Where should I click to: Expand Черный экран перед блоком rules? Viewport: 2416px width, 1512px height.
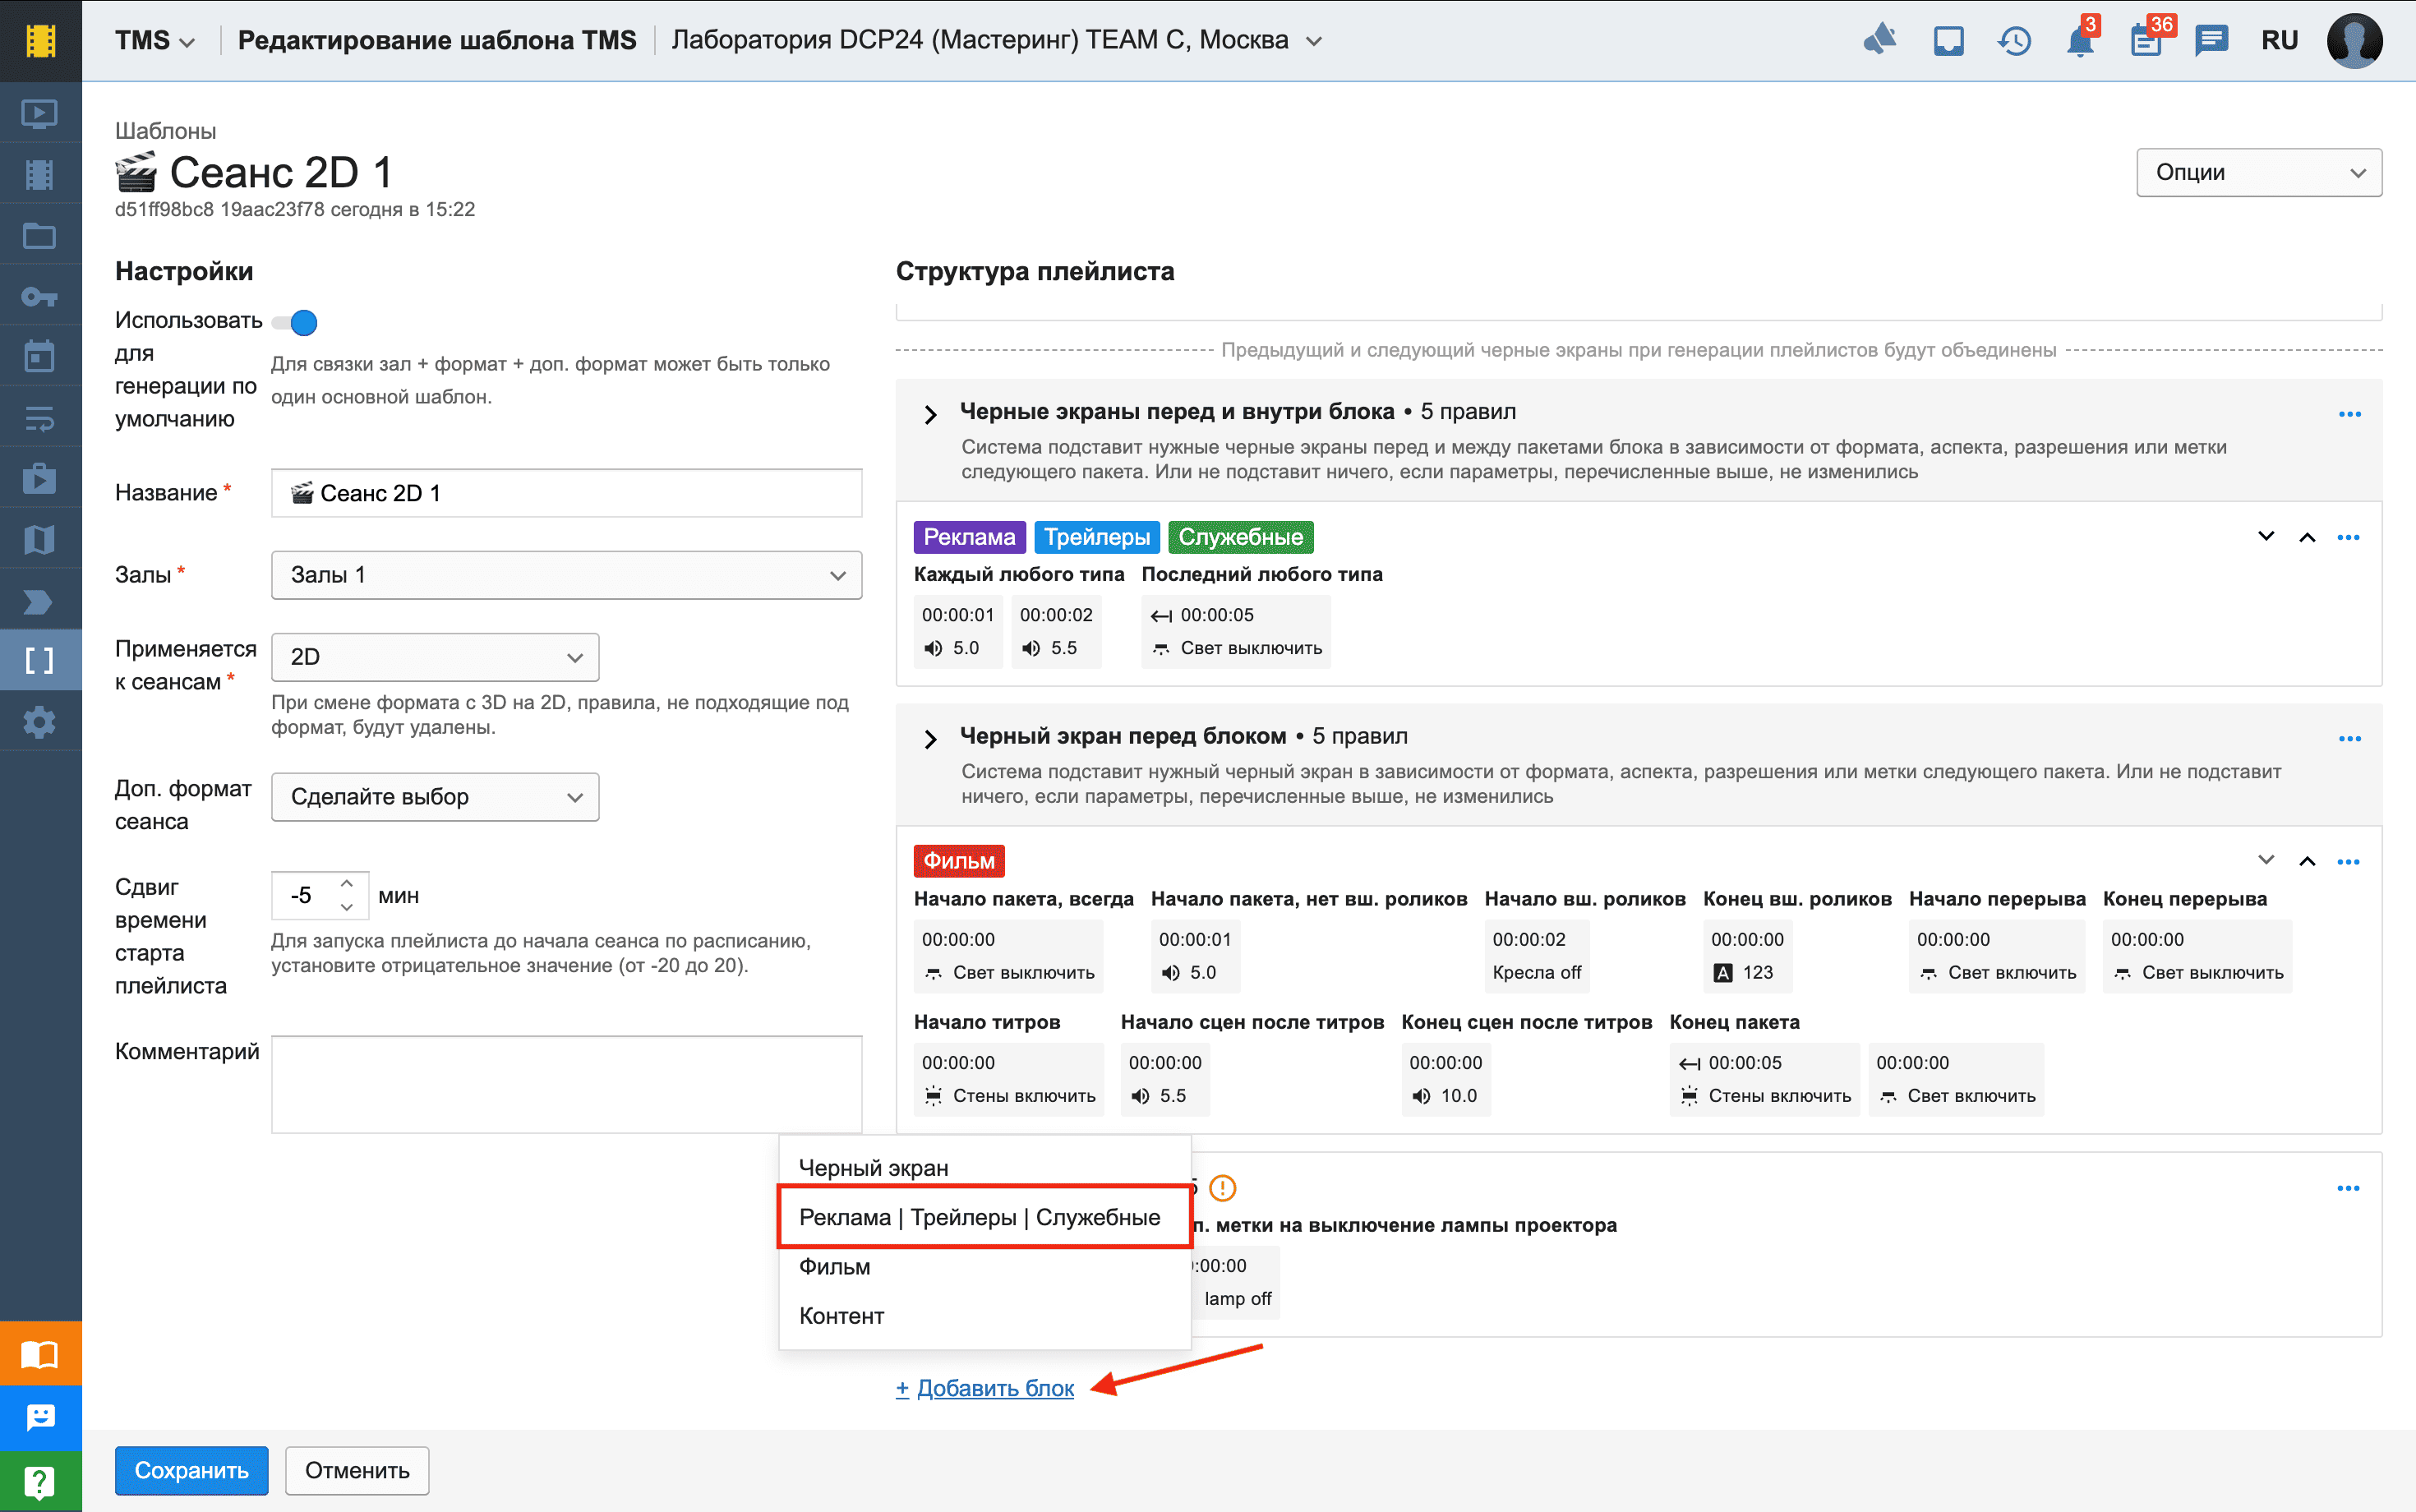coord(931,739)
